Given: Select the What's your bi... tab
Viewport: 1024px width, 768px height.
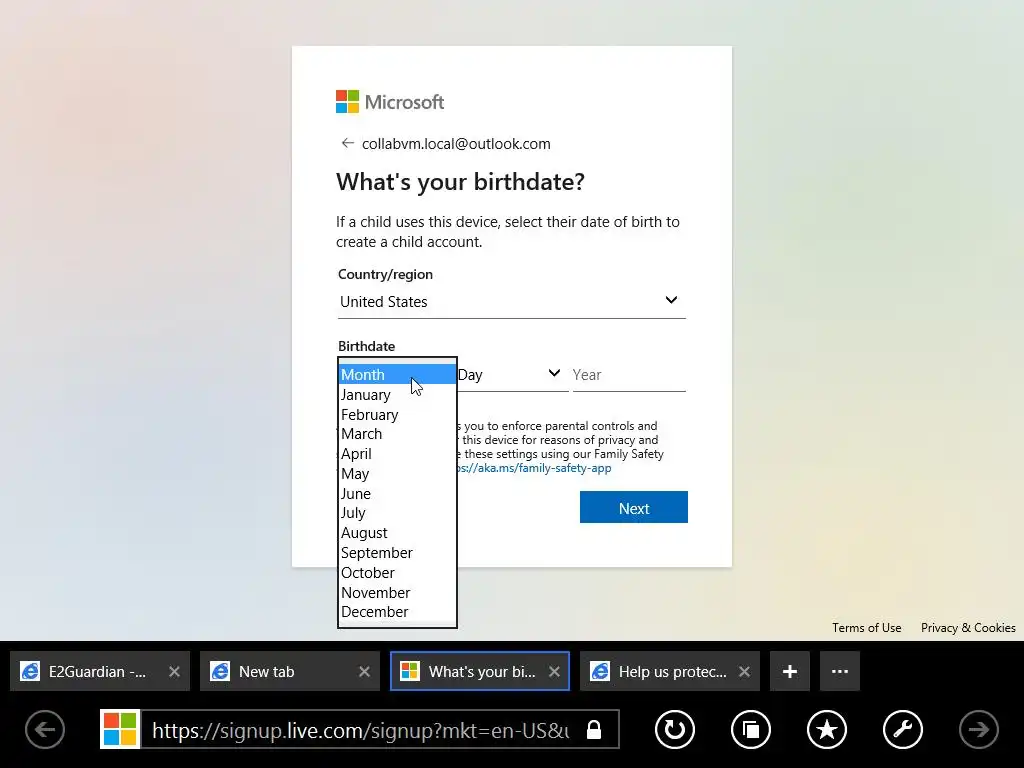Looking at the screenshot, I should tap(480, 671).
